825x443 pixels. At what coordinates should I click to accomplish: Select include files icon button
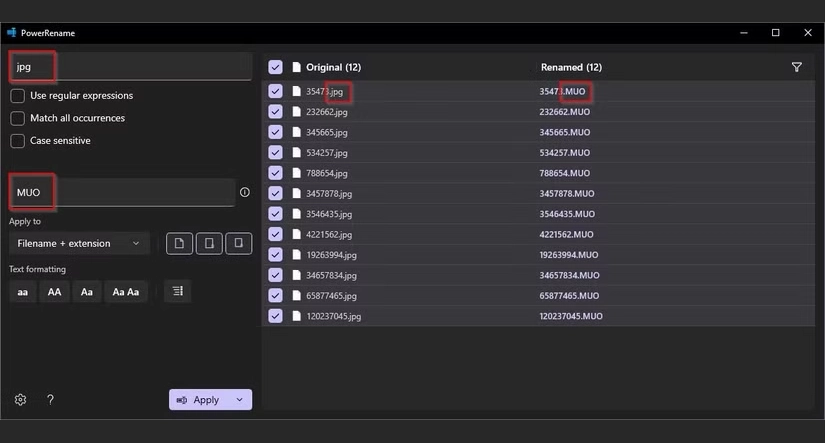click(x=179, y=244)
